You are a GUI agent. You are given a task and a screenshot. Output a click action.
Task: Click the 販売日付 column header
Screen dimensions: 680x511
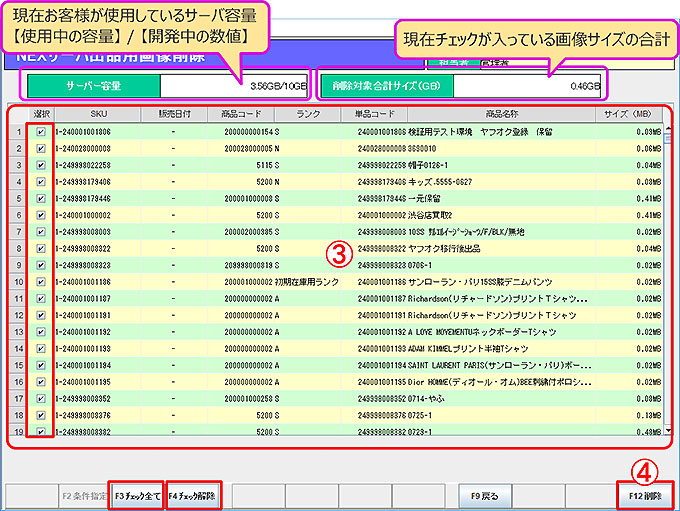(174, 114)
